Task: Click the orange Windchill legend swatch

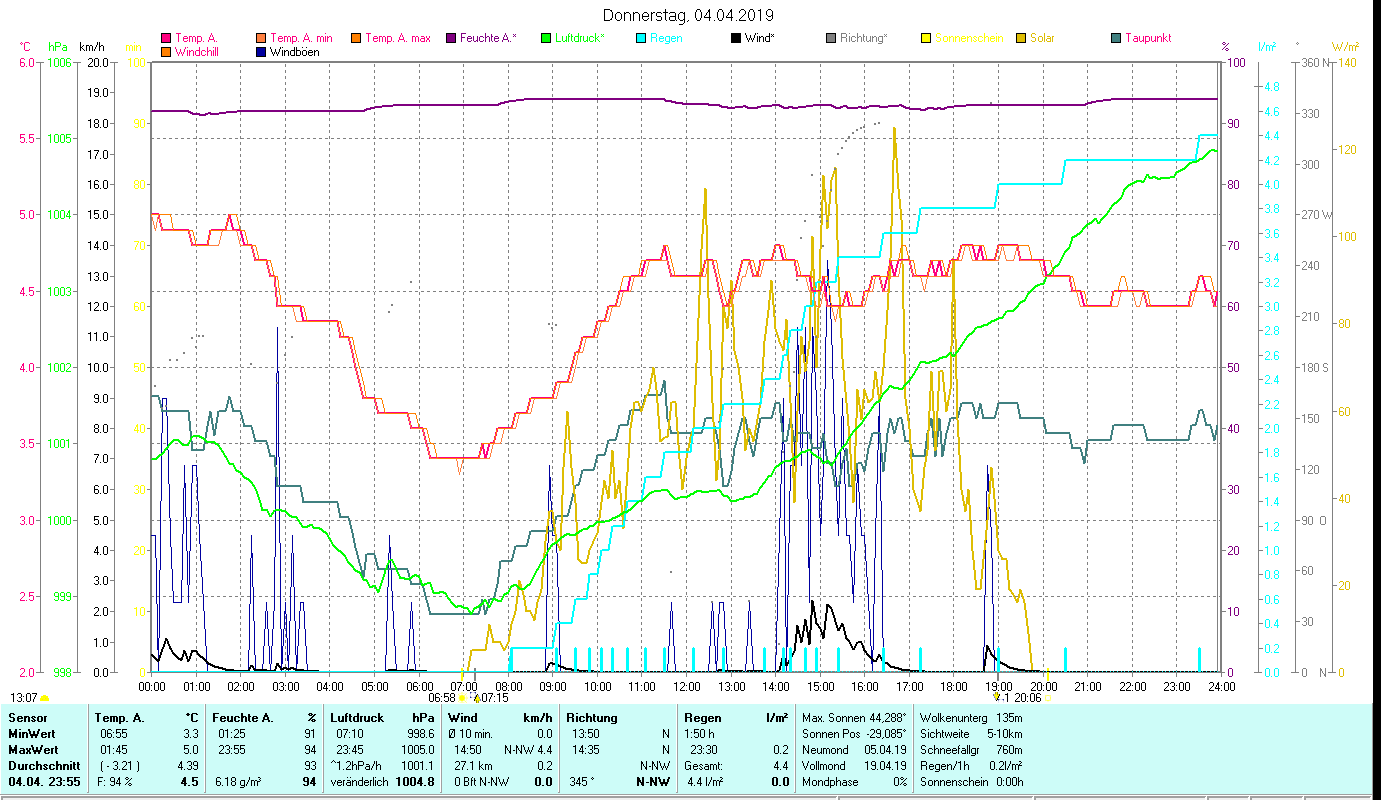Action: pos(165,52)
